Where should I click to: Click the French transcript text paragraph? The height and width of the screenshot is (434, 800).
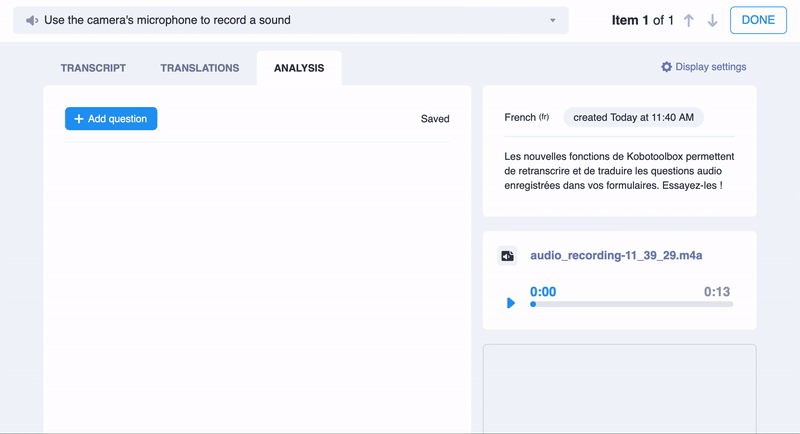tap(618, 171)
